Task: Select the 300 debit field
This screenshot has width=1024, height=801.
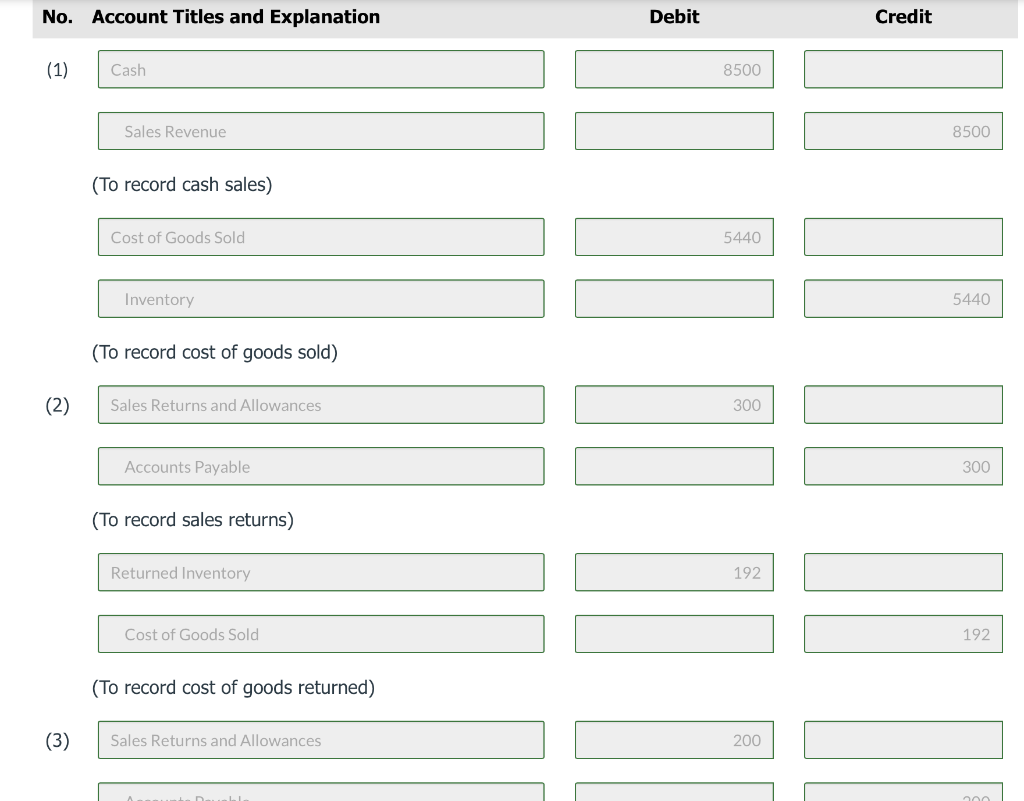Action: click(x=674, y=405)
